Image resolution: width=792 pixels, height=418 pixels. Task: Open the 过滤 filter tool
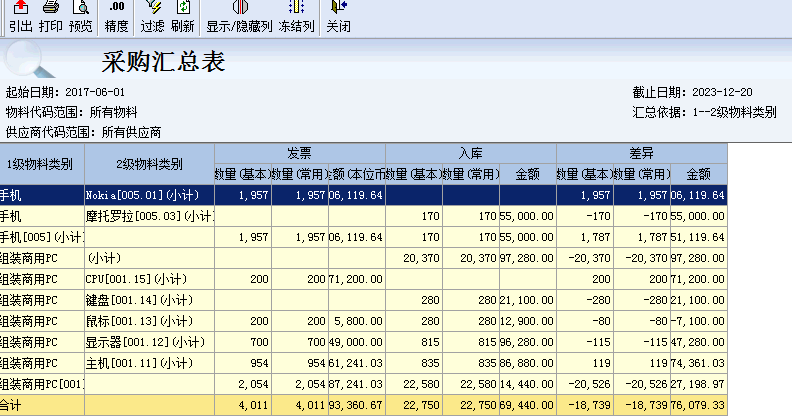[x=153, y=17]
